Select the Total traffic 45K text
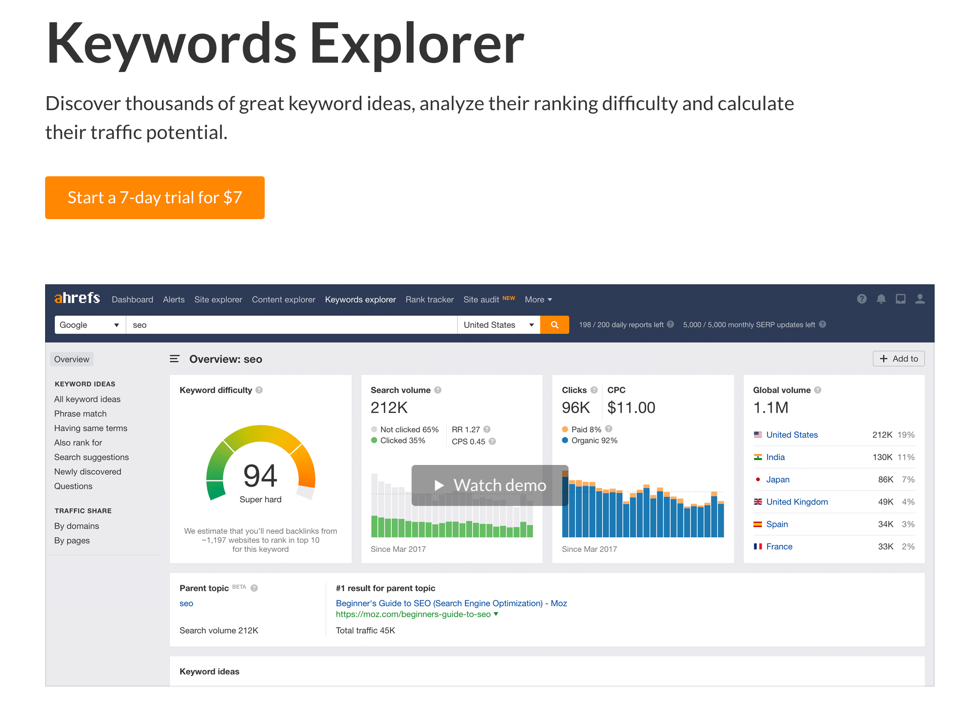Image resolution: width=974 pixels, height=710 pixels. (365, 630)
